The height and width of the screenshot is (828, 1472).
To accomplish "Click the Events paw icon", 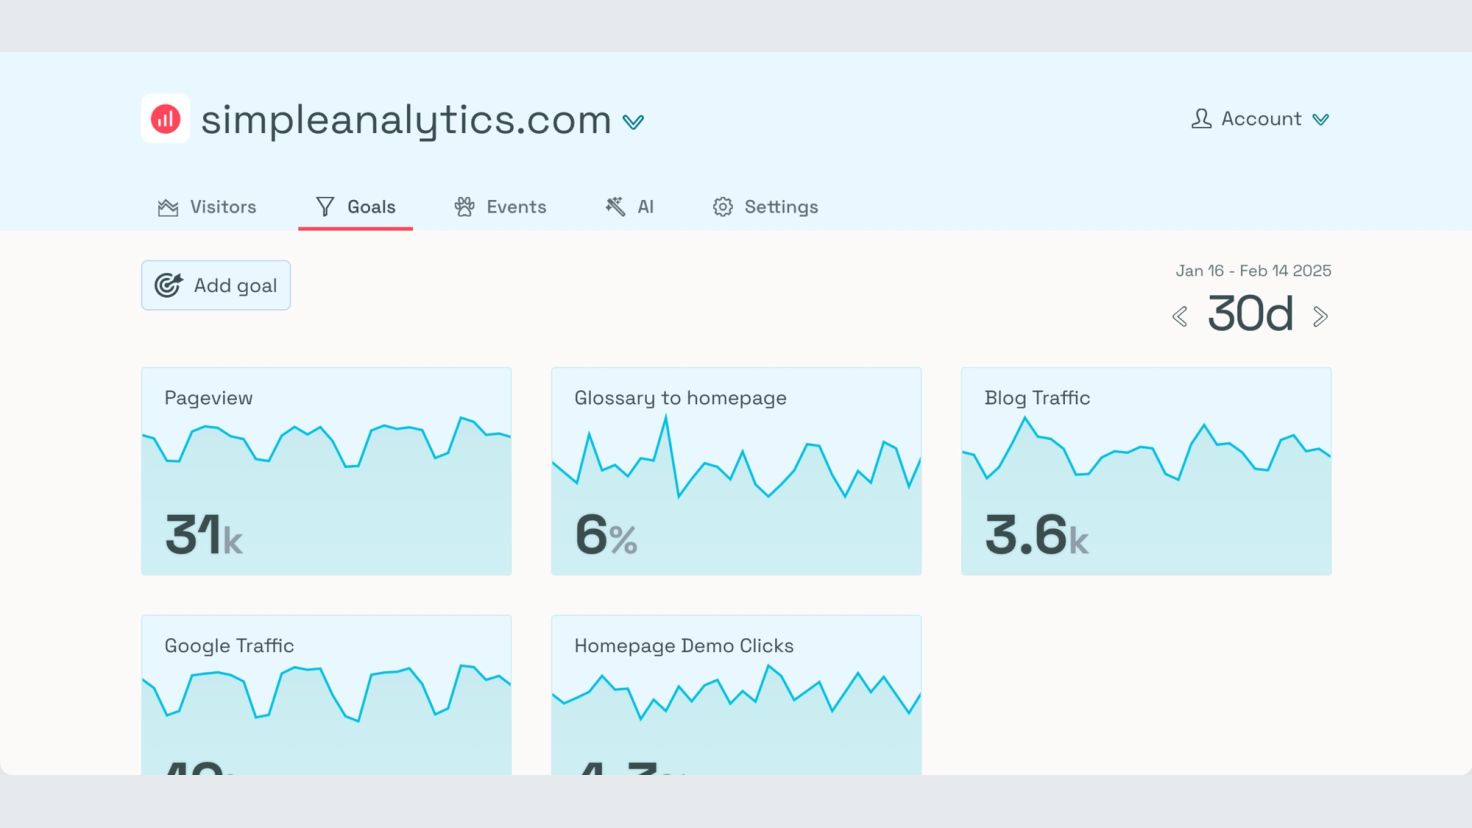I will pyautogui.click(x=464, y=207).
